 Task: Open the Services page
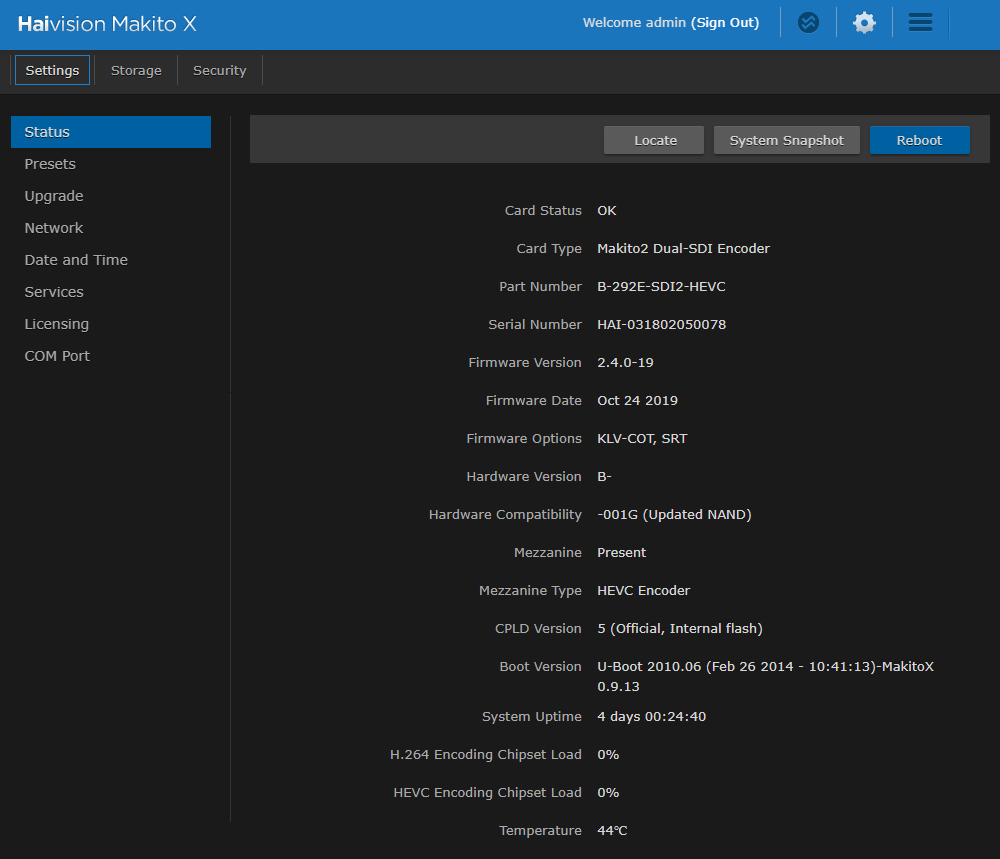coord(53,291)
